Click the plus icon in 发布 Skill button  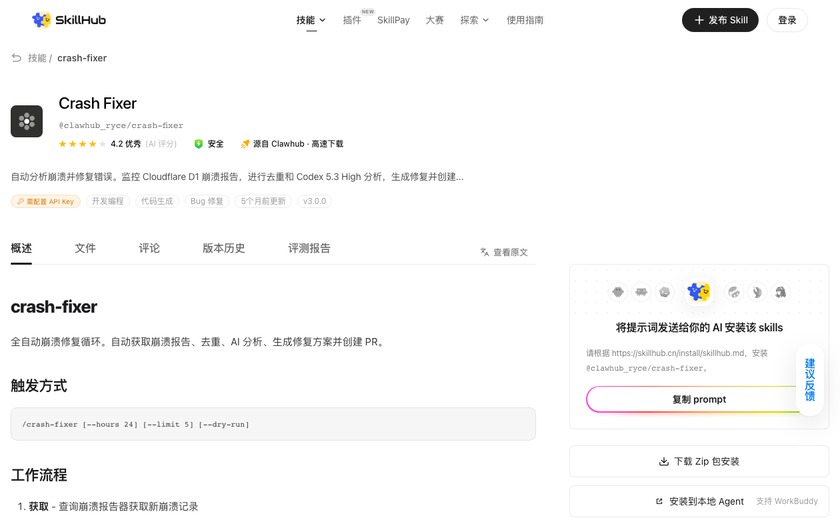pos(699,20)
